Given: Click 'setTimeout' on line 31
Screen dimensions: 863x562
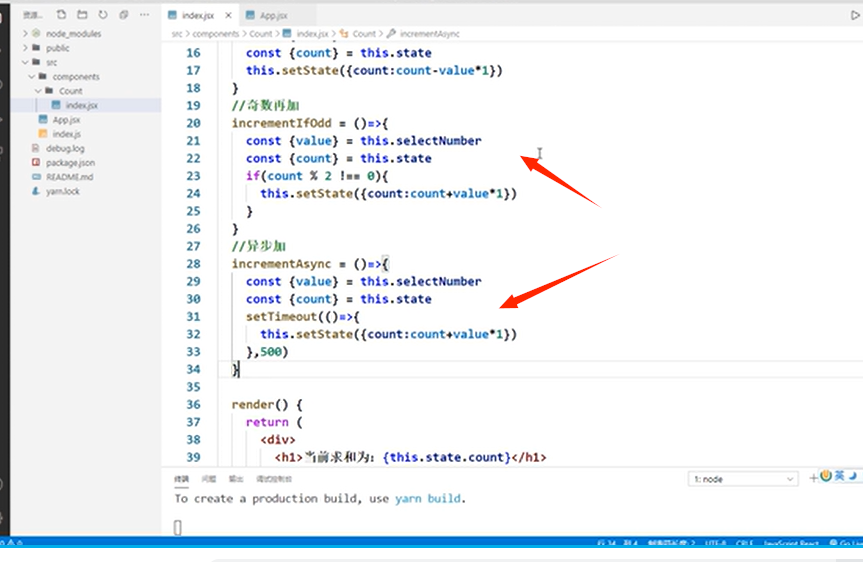Looking at the screenshot, I should [281, 317].
